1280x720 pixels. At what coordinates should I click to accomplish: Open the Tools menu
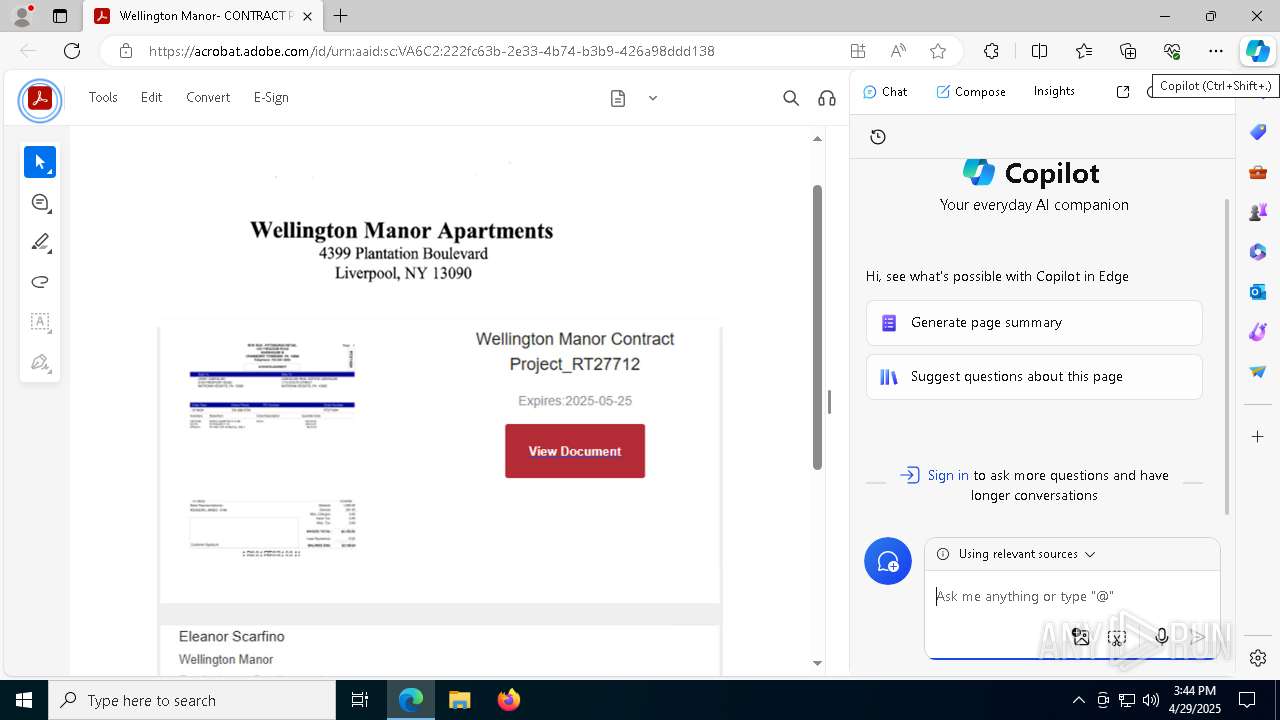point(103,97)
